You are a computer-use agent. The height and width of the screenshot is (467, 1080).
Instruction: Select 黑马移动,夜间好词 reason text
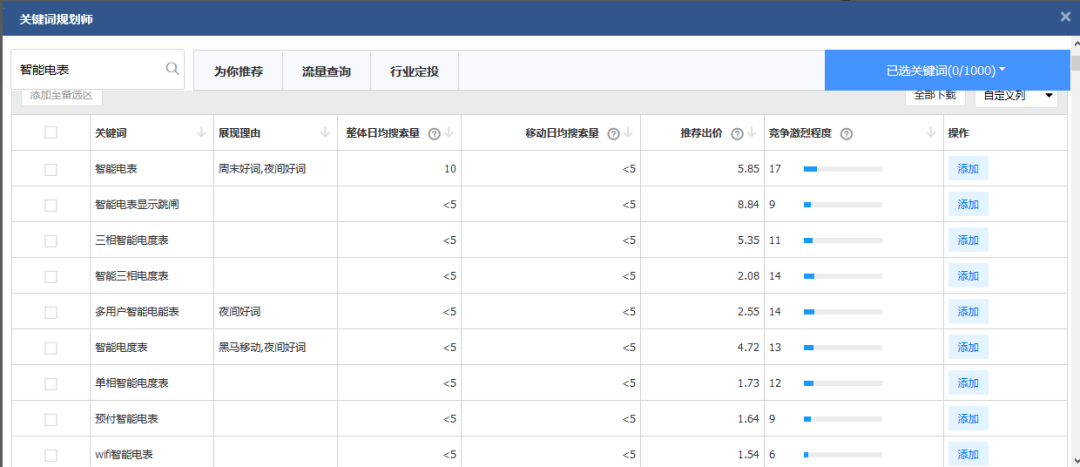point(262,348)
